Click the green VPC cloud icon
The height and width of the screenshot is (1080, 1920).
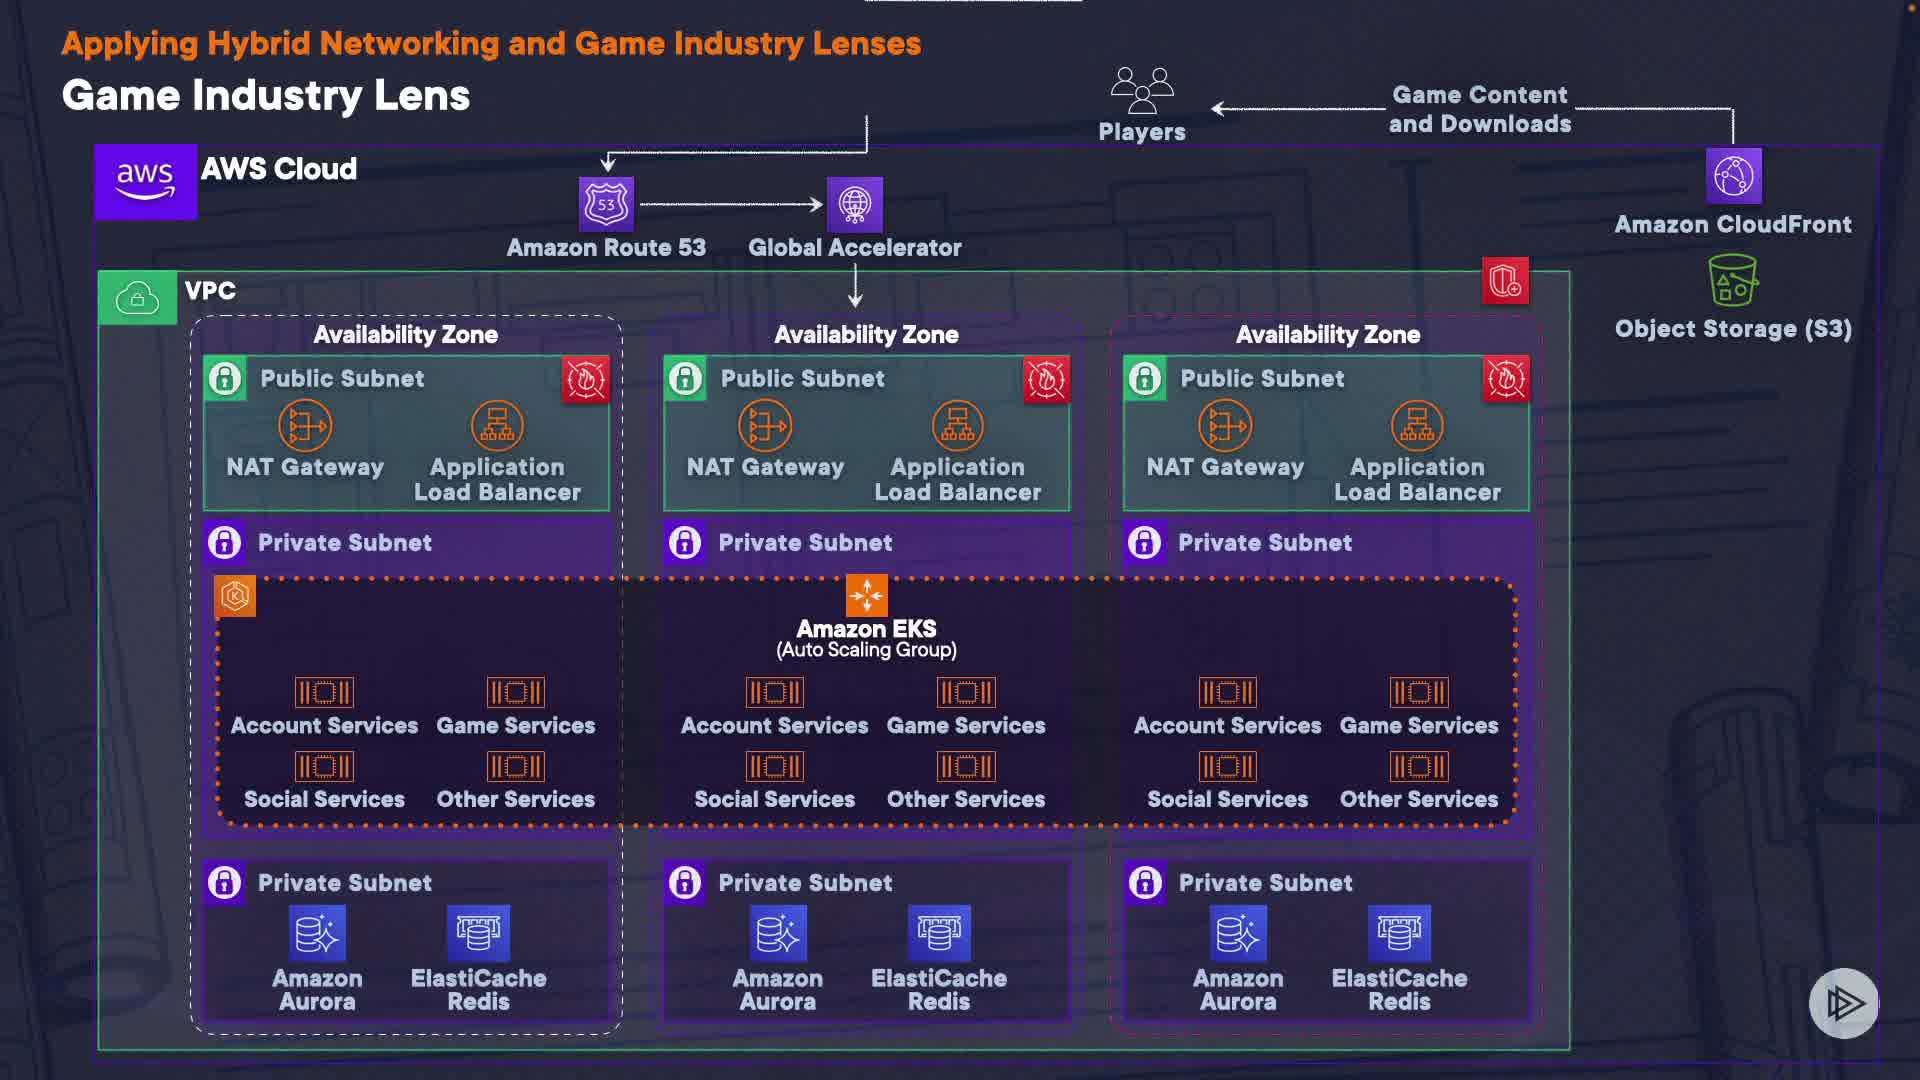(138, 297)
